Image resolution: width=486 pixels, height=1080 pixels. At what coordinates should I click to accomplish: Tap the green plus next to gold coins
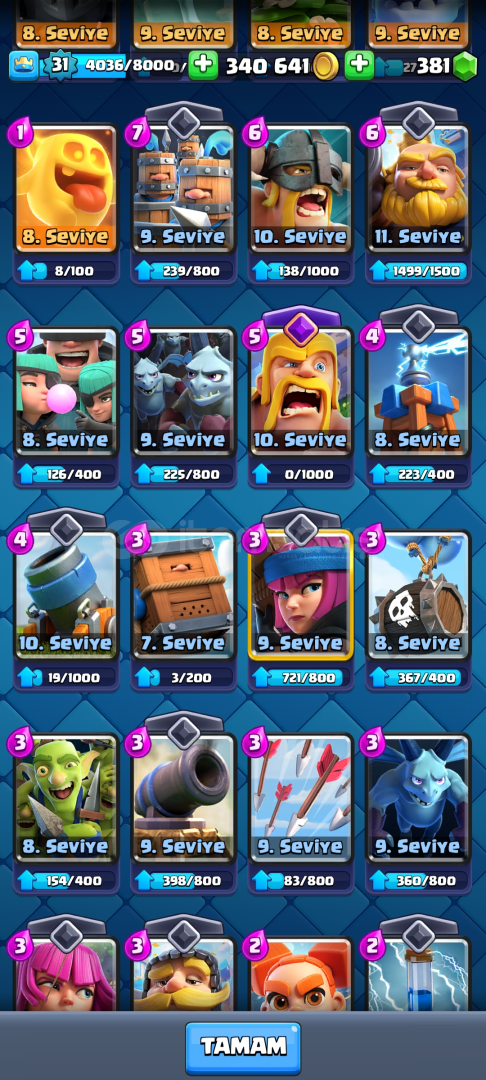[x=203, y=65]
